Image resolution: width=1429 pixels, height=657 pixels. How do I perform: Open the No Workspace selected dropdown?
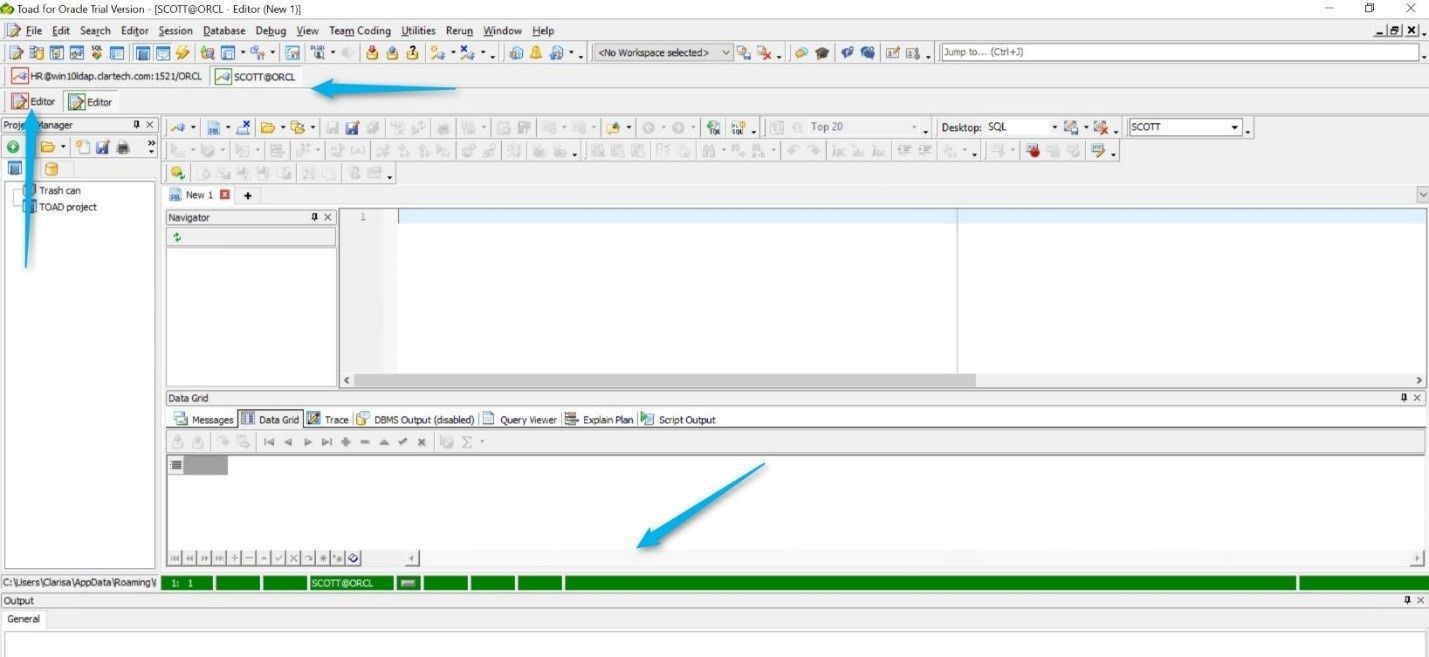(663, 52)
